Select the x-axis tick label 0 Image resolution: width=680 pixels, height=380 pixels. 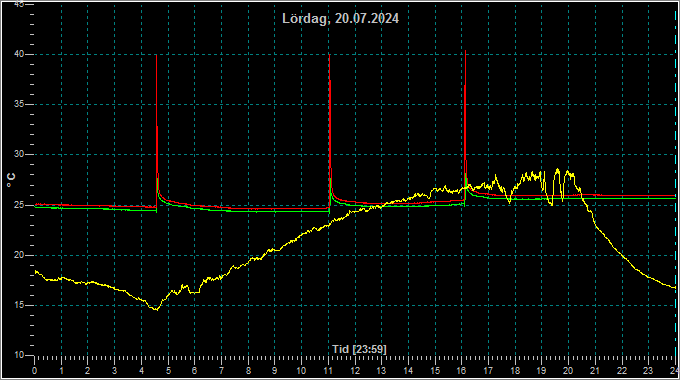coord(35,371)
